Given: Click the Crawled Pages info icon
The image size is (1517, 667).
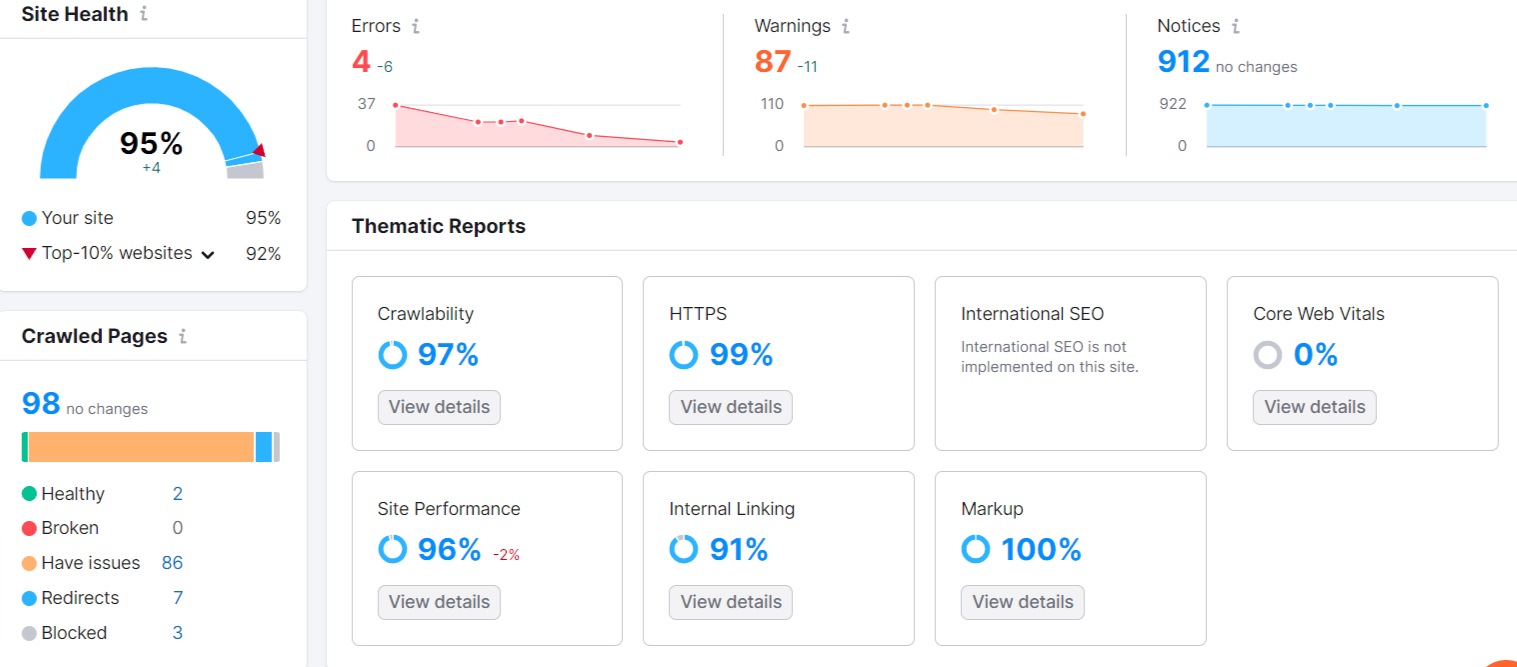Looking at the screenshot, I should (182, 337).
